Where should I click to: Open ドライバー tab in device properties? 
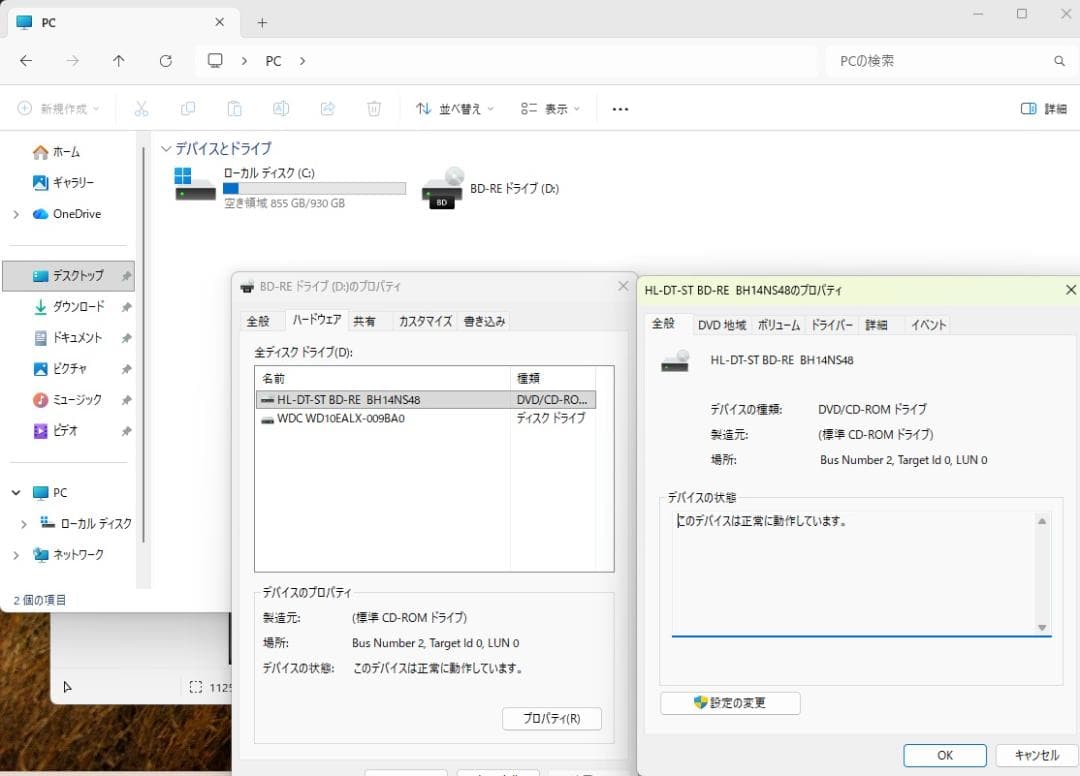pos(832,325)
